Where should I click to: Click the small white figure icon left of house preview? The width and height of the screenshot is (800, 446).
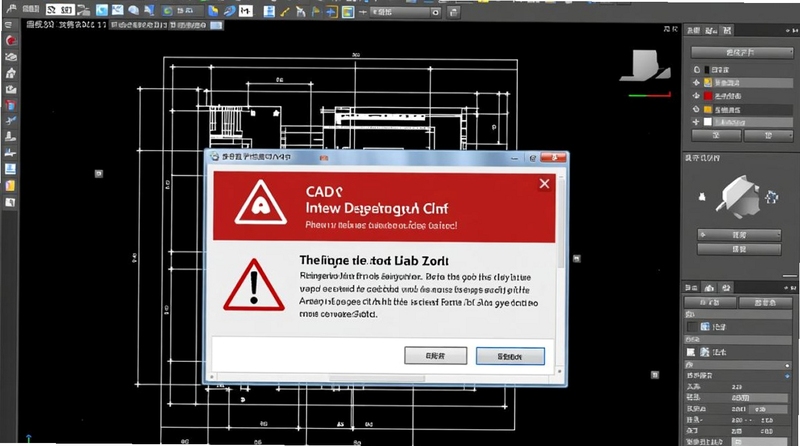(x=702, y=196)
